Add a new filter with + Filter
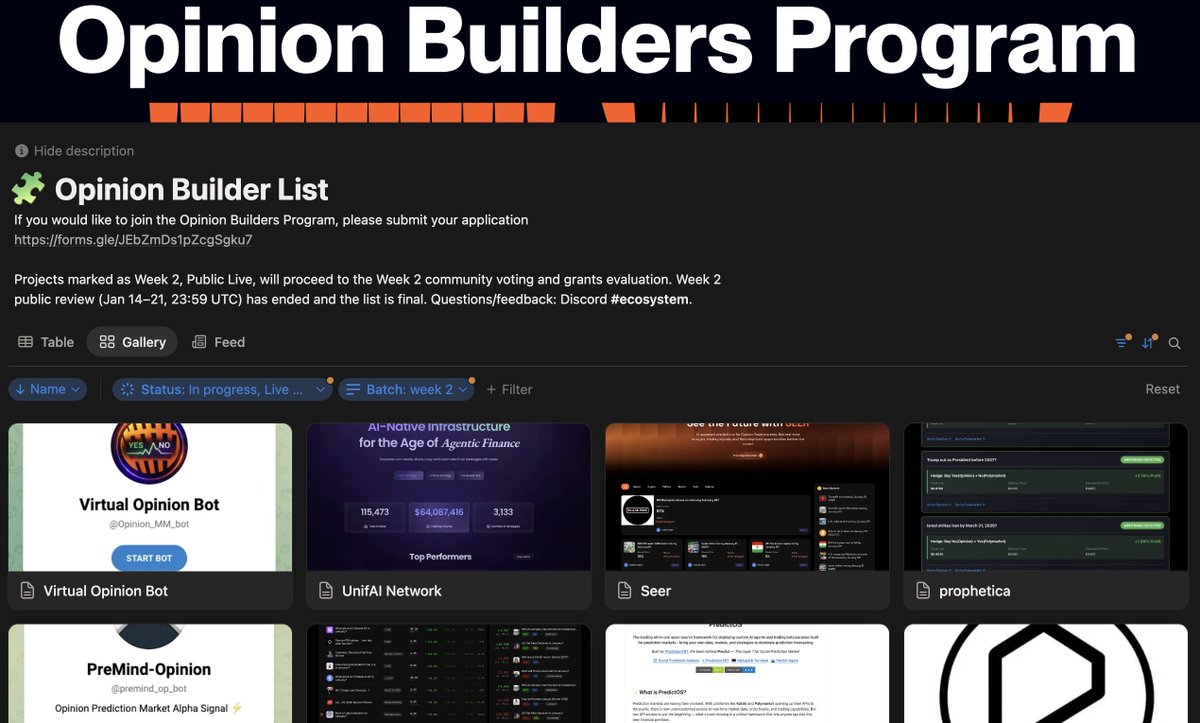Viewport: 1200px width, 723px height. click(509, 389)
